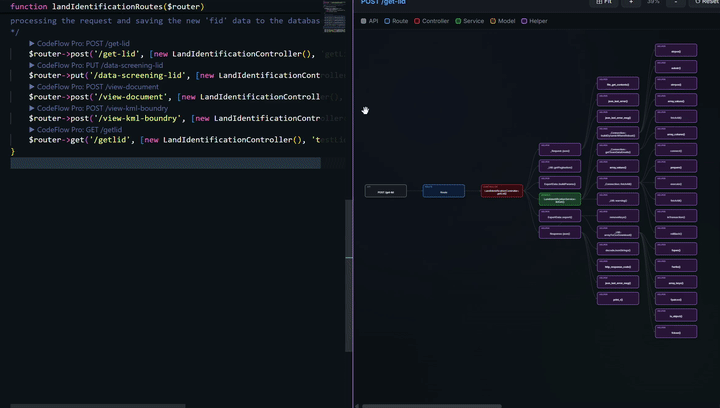720x408 pixels.
Task: Click the 39% zoom level readout
Action: [x=653, y=2]
